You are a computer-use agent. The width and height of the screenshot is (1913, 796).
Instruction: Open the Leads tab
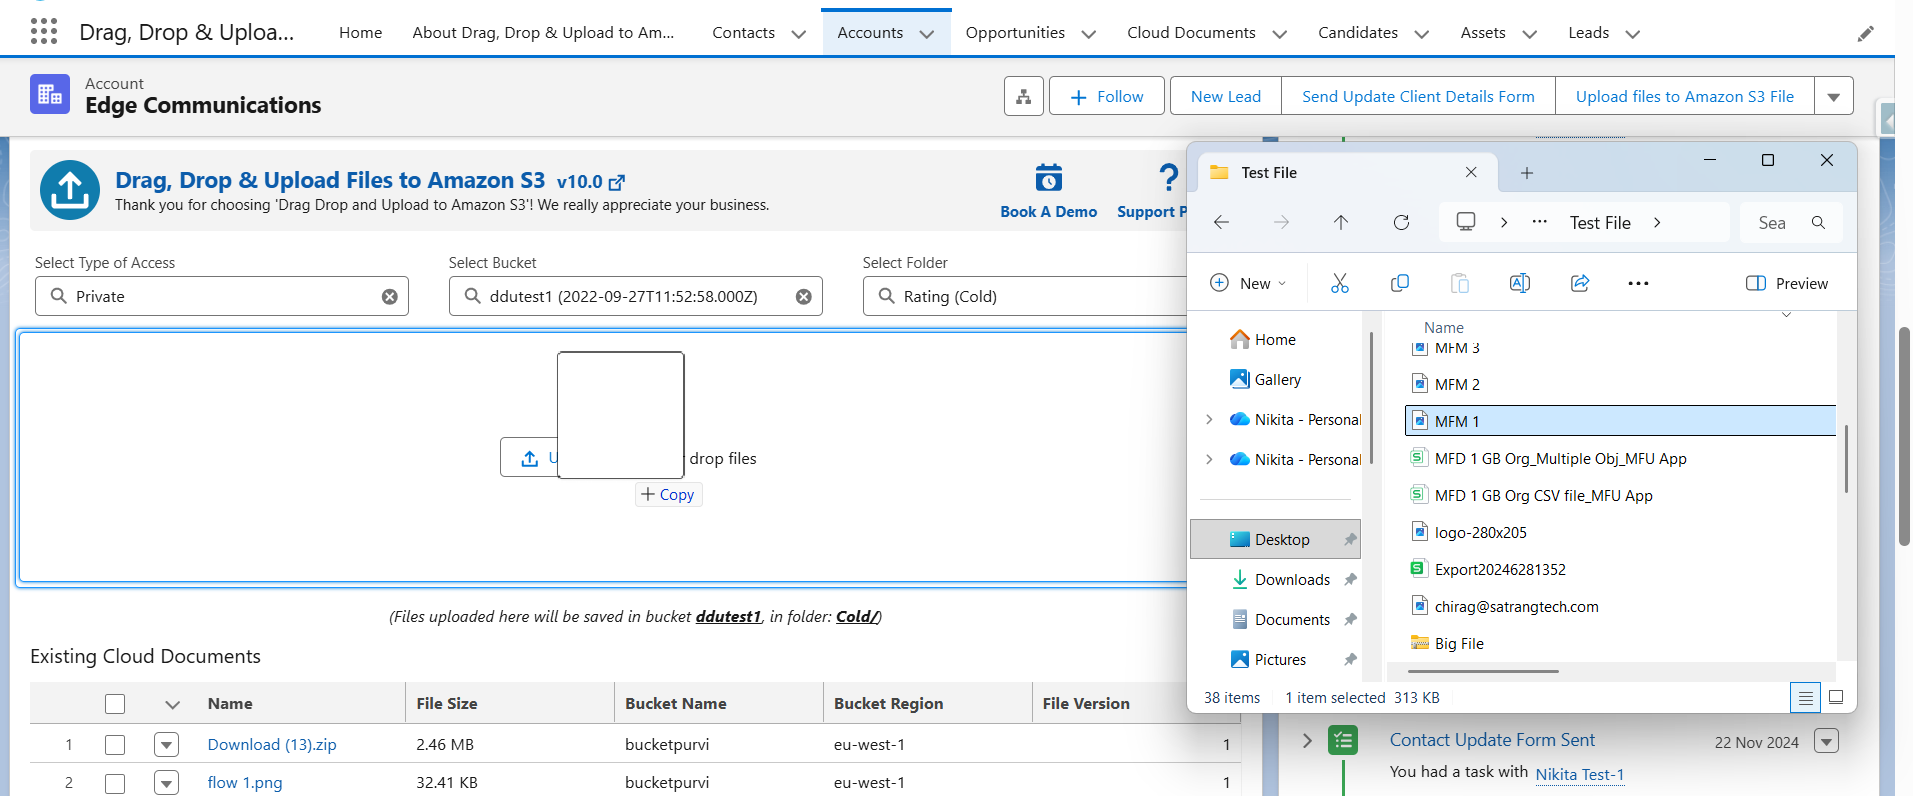point(1588,32)
